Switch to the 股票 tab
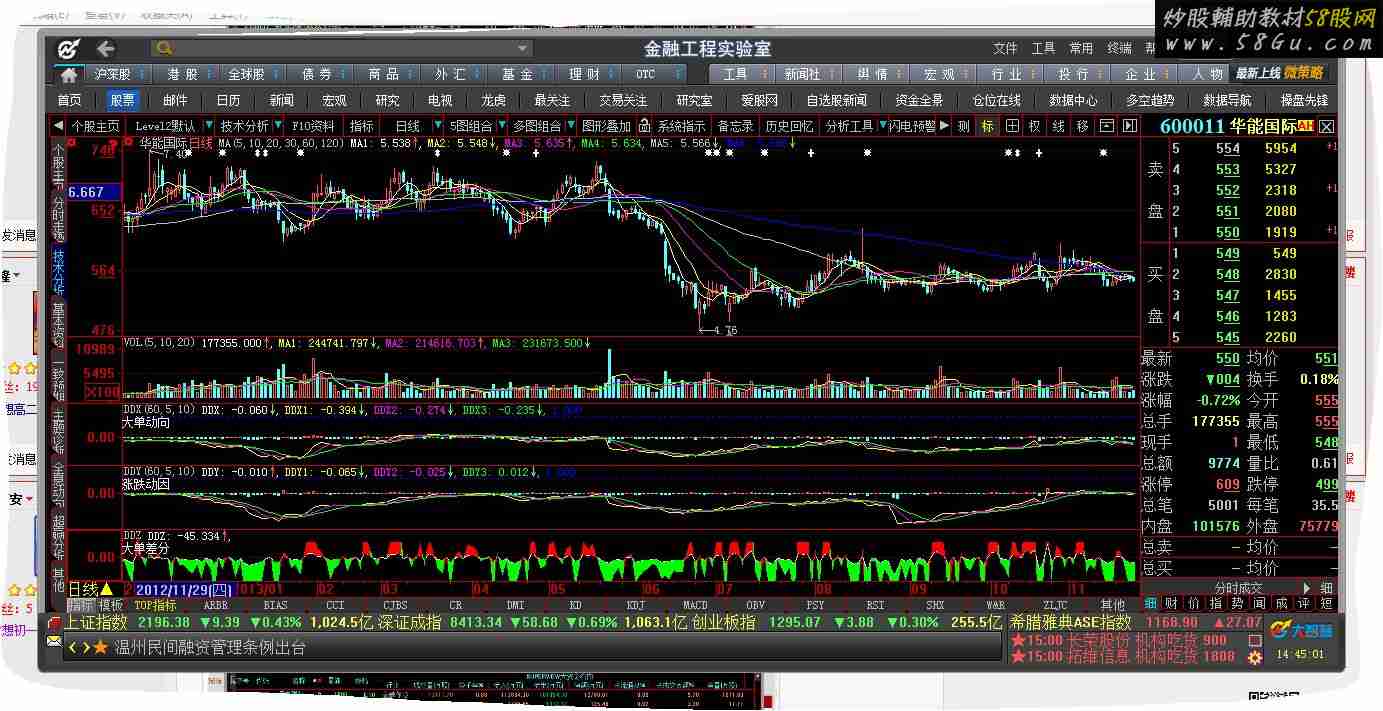This screenshot has width=1383, height=711. [122, 100]
